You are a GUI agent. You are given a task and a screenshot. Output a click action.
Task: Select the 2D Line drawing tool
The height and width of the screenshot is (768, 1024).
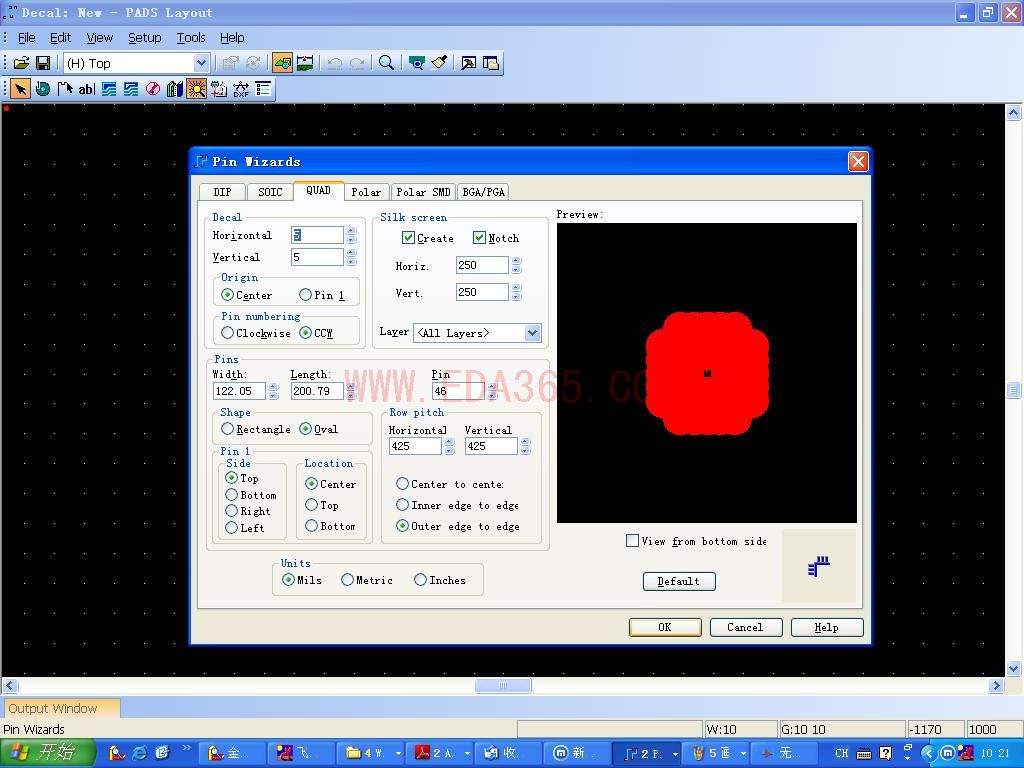click(65, 89)
